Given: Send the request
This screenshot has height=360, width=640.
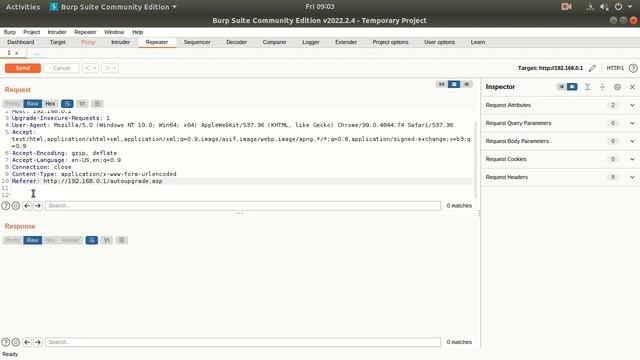Looking at the screenshot, I should [23, 68].
